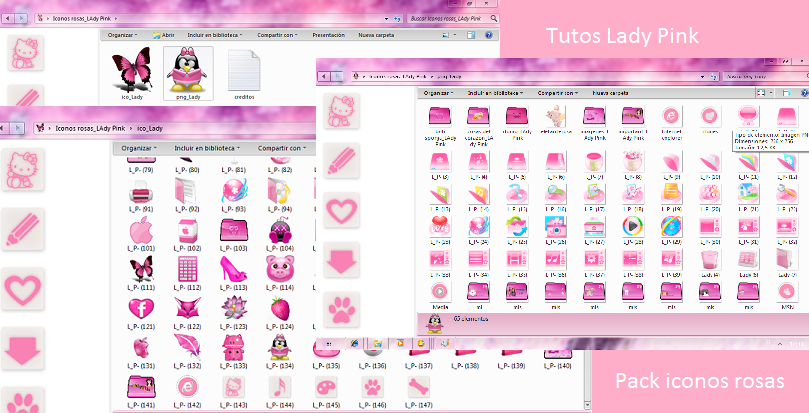Expand Incluir en biblioteca in top window

click(215, 35)
